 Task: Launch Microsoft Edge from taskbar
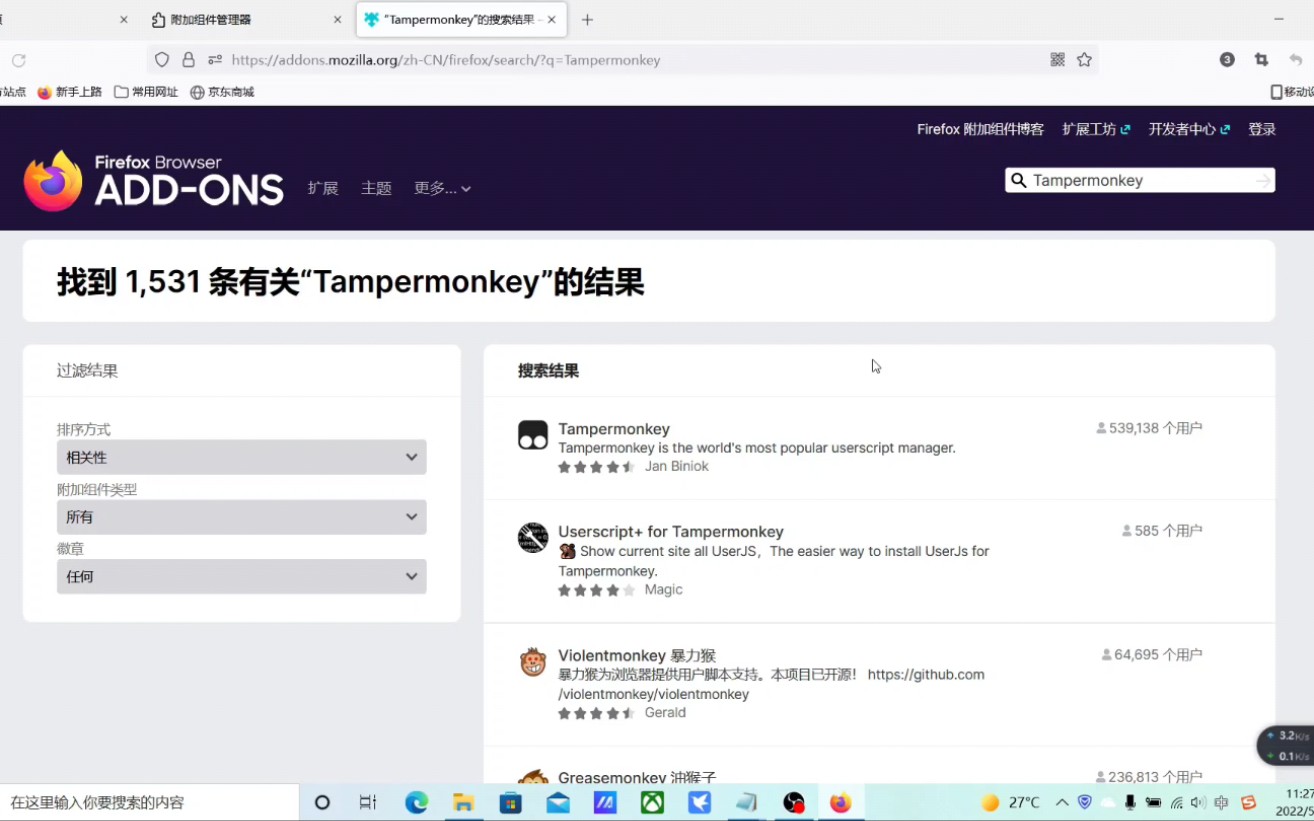click(x=416, y=802)
